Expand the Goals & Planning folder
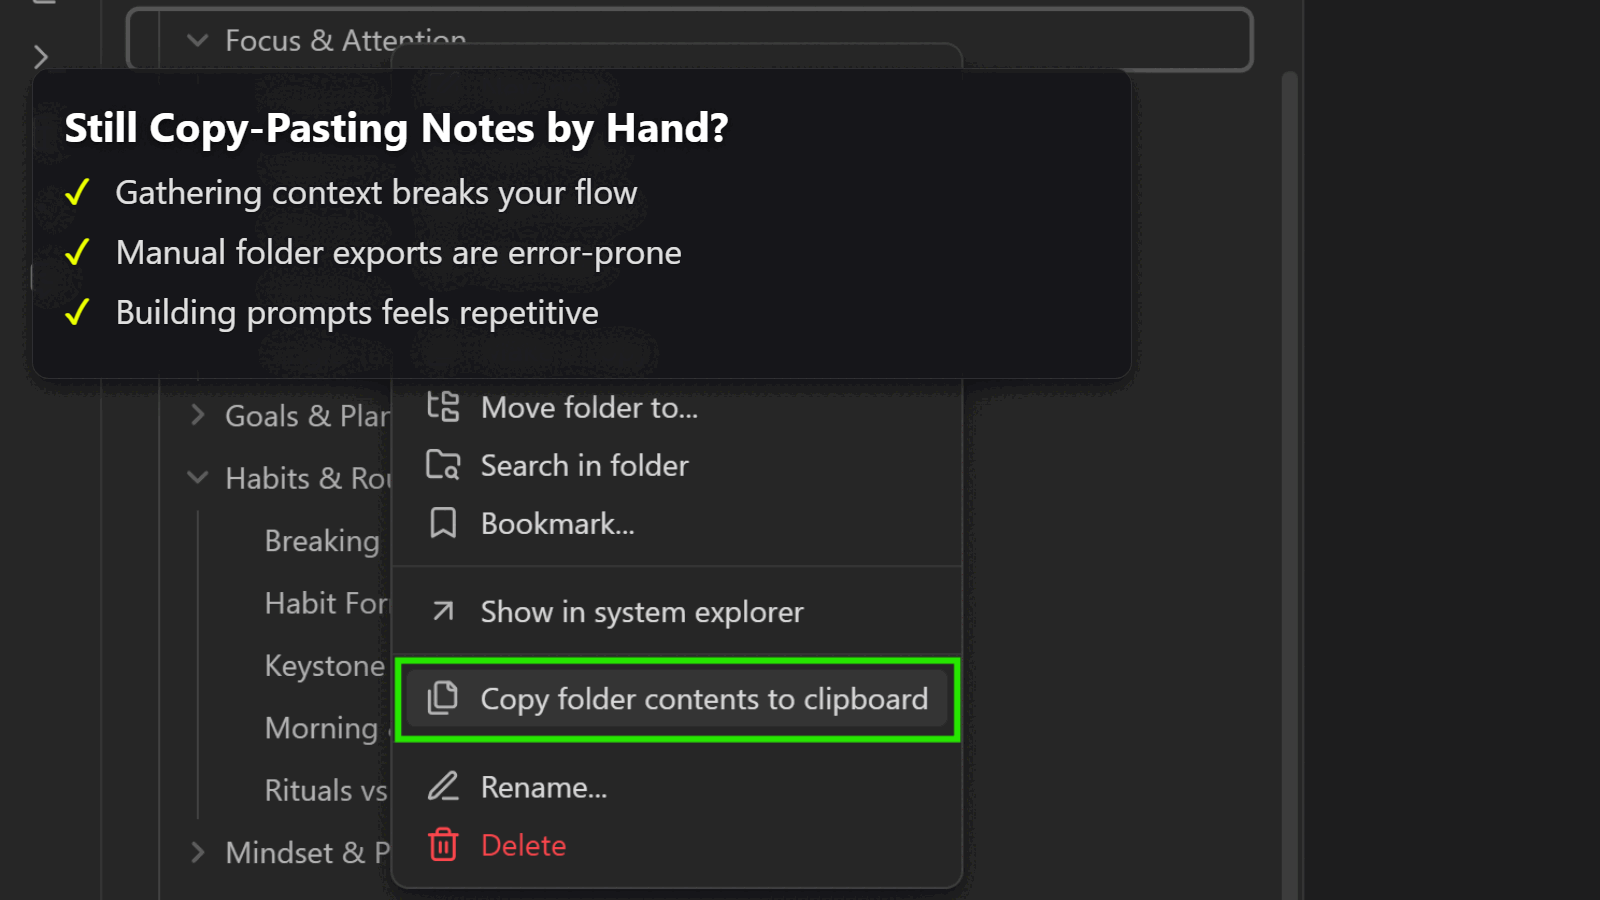This screenshot has height=900, width=1600. [x=198, y=415]
